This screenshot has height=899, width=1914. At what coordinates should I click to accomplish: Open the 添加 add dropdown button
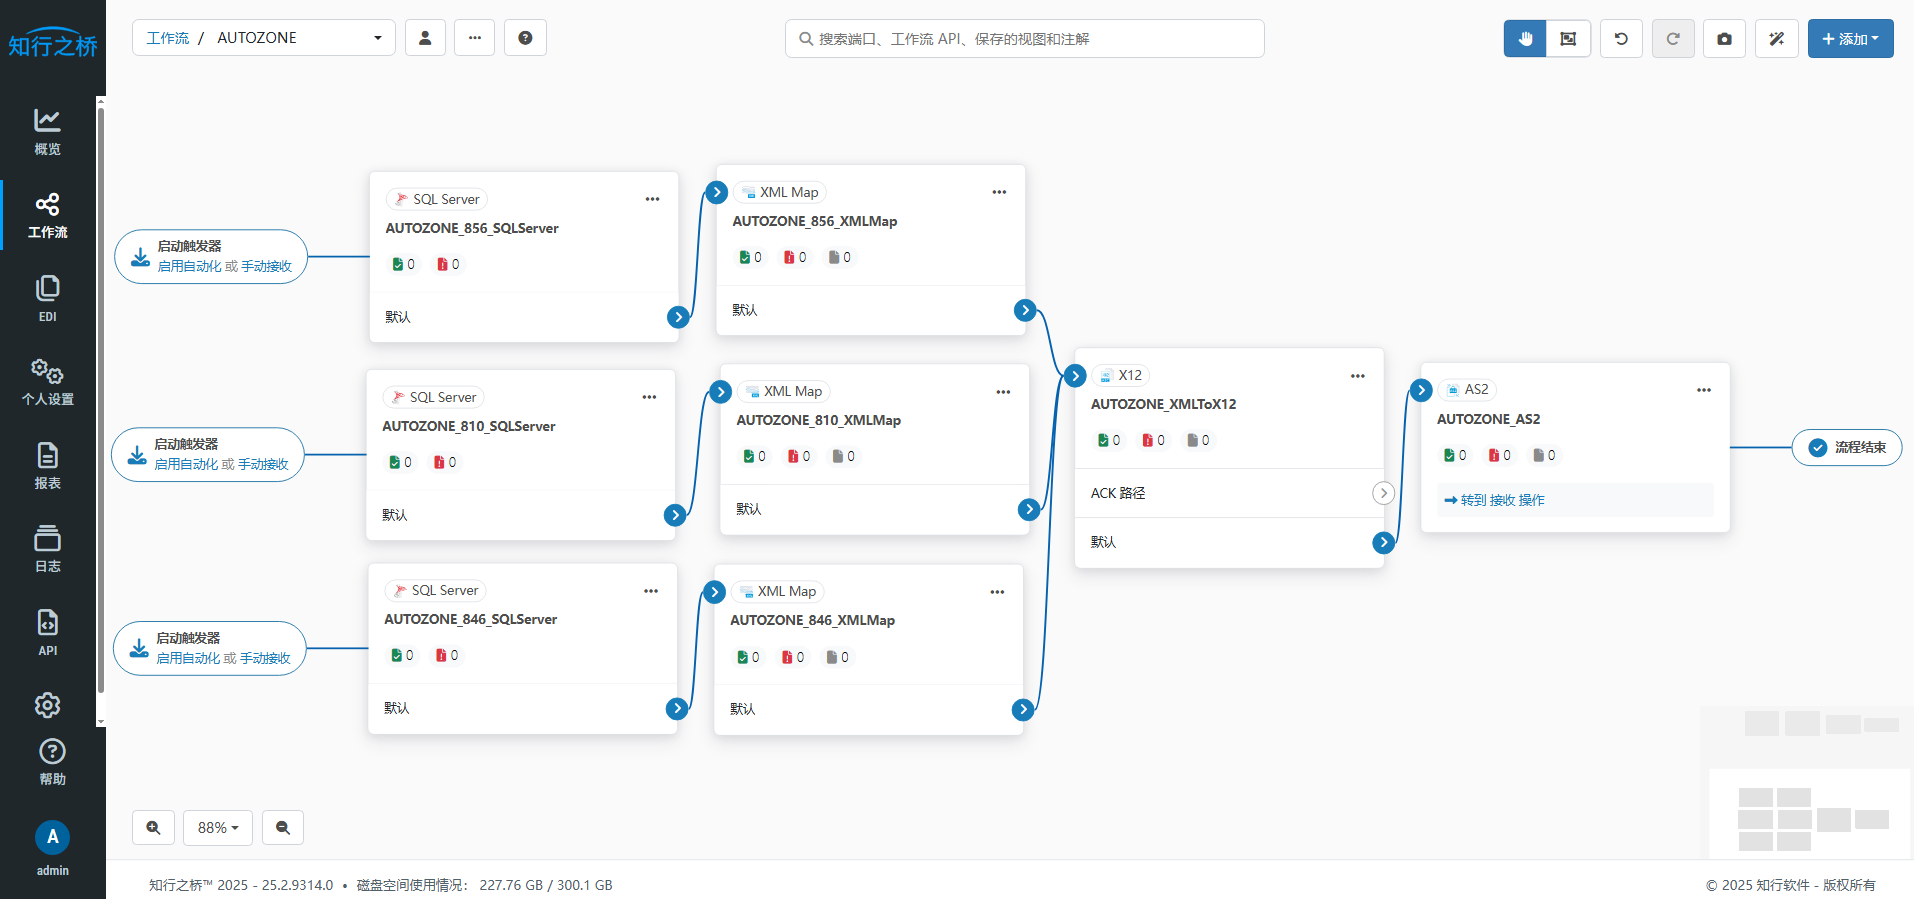(1850, 39)
